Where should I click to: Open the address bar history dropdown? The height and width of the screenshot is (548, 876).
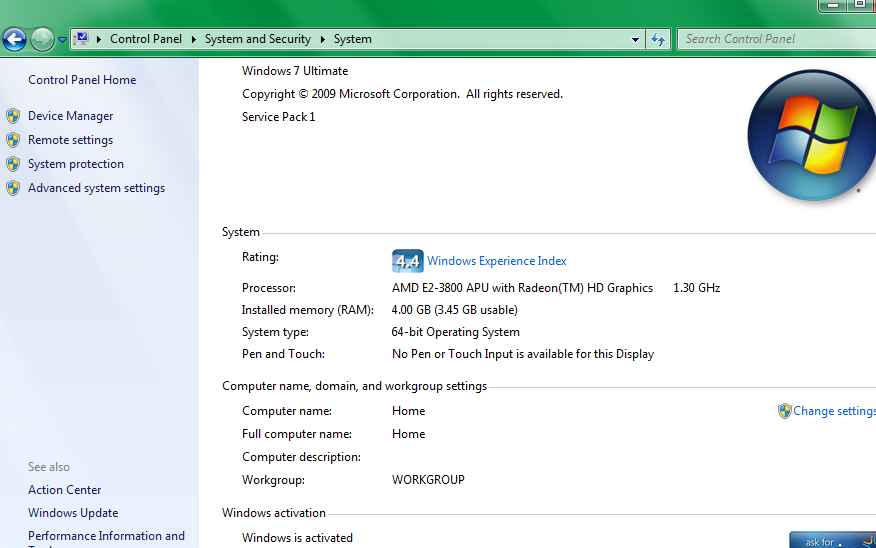pyautogui.click(x=635, y=40)
